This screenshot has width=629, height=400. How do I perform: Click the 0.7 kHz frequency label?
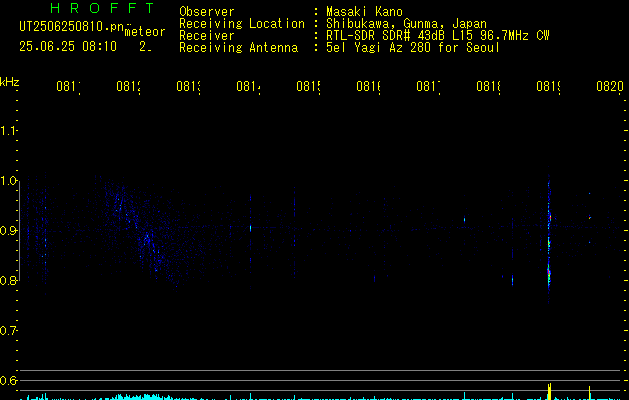pyautogui.click(x=8, y=330)
